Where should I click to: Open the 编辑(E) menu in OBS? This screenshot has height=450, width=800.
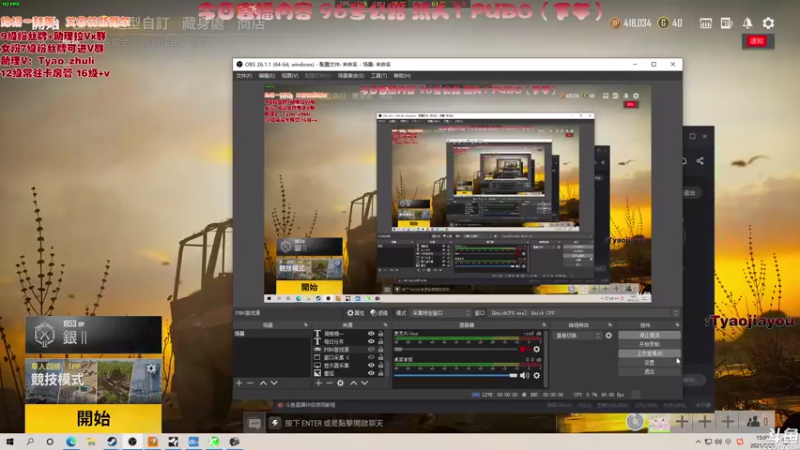(266, 76)
